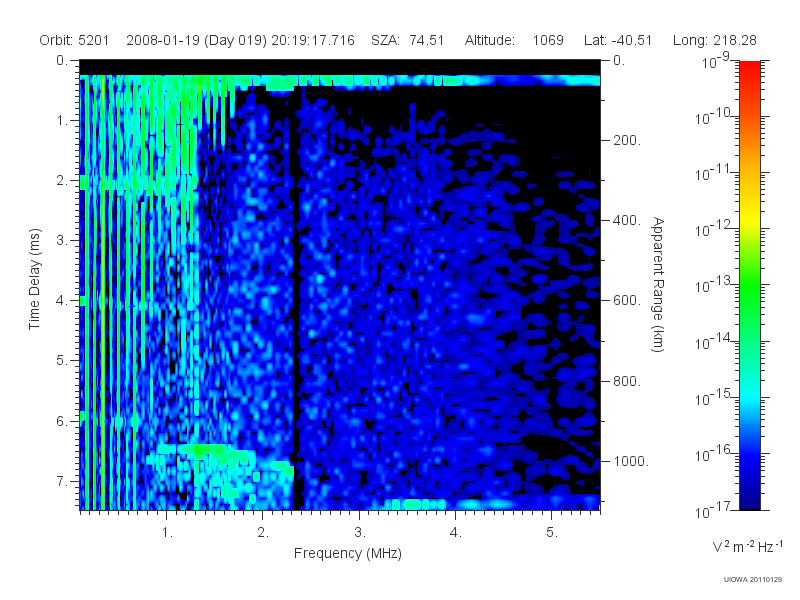Click the 10^-13 colorbar label
This screenshot has height=600, width=800.
pyautogui.click(x=714, y=284)
